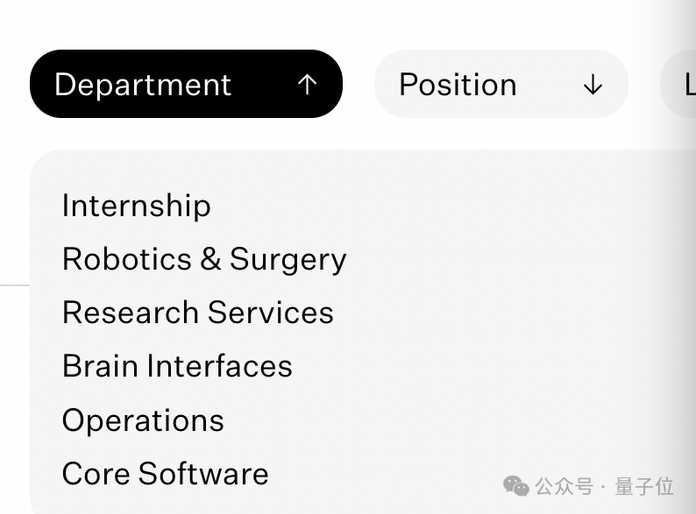Click the 公众号 watermark text

point(564,486)
